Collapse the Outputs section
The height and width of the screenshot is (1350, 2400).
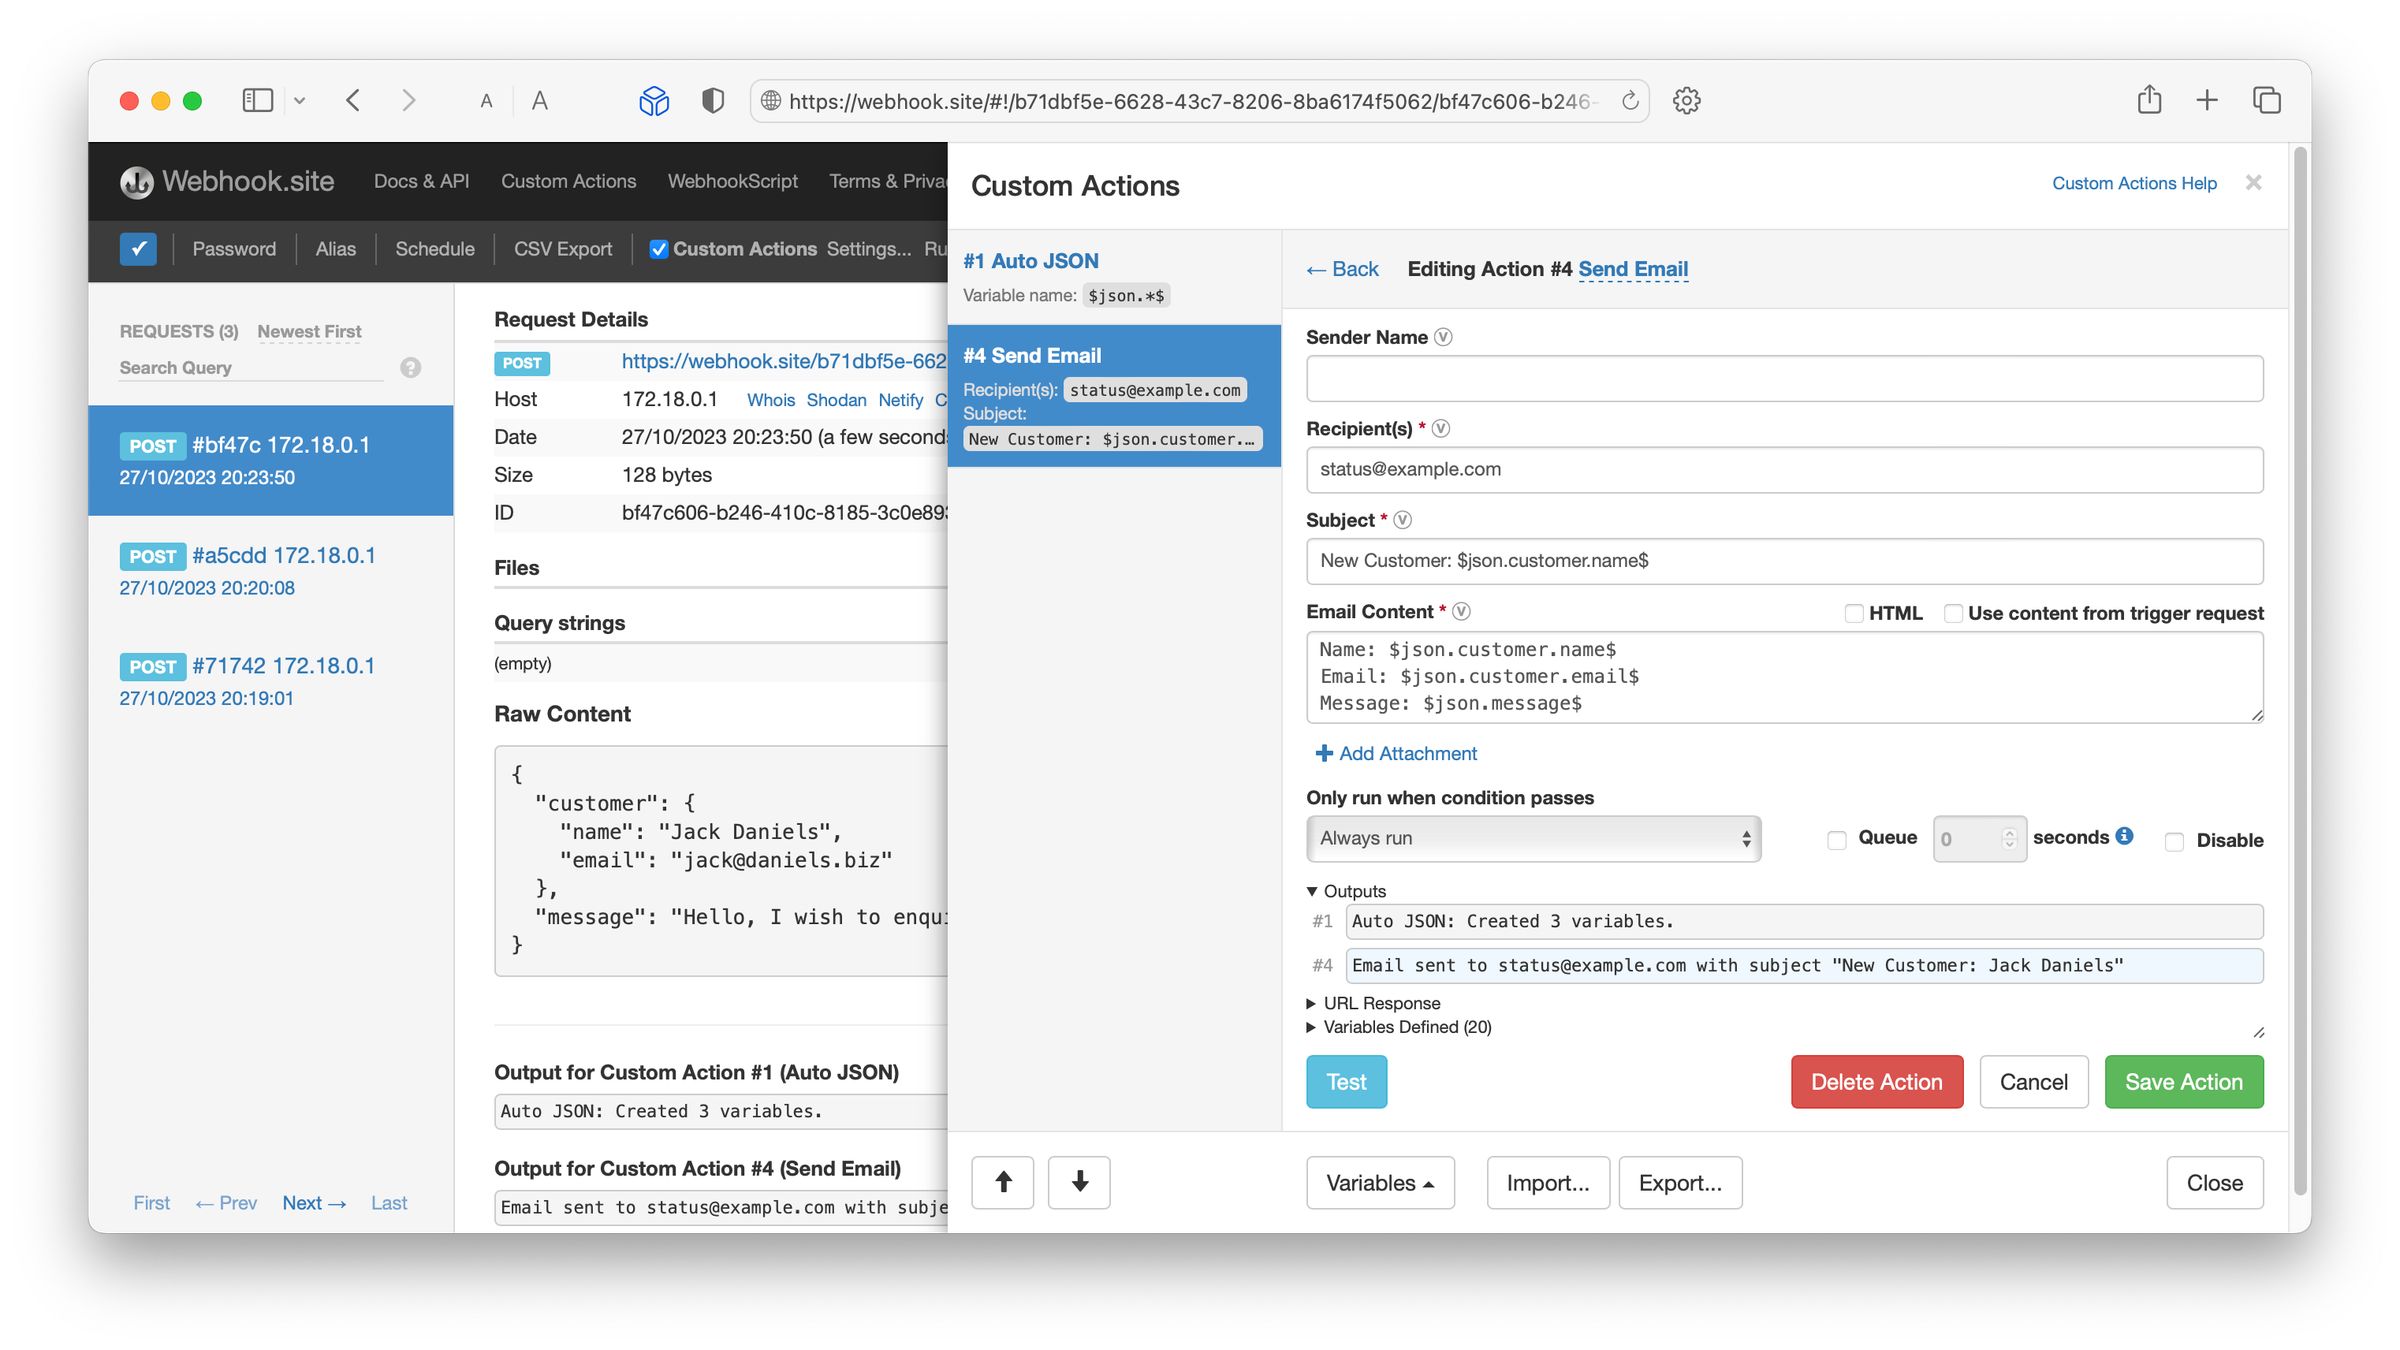click(x=1313, y=890)
